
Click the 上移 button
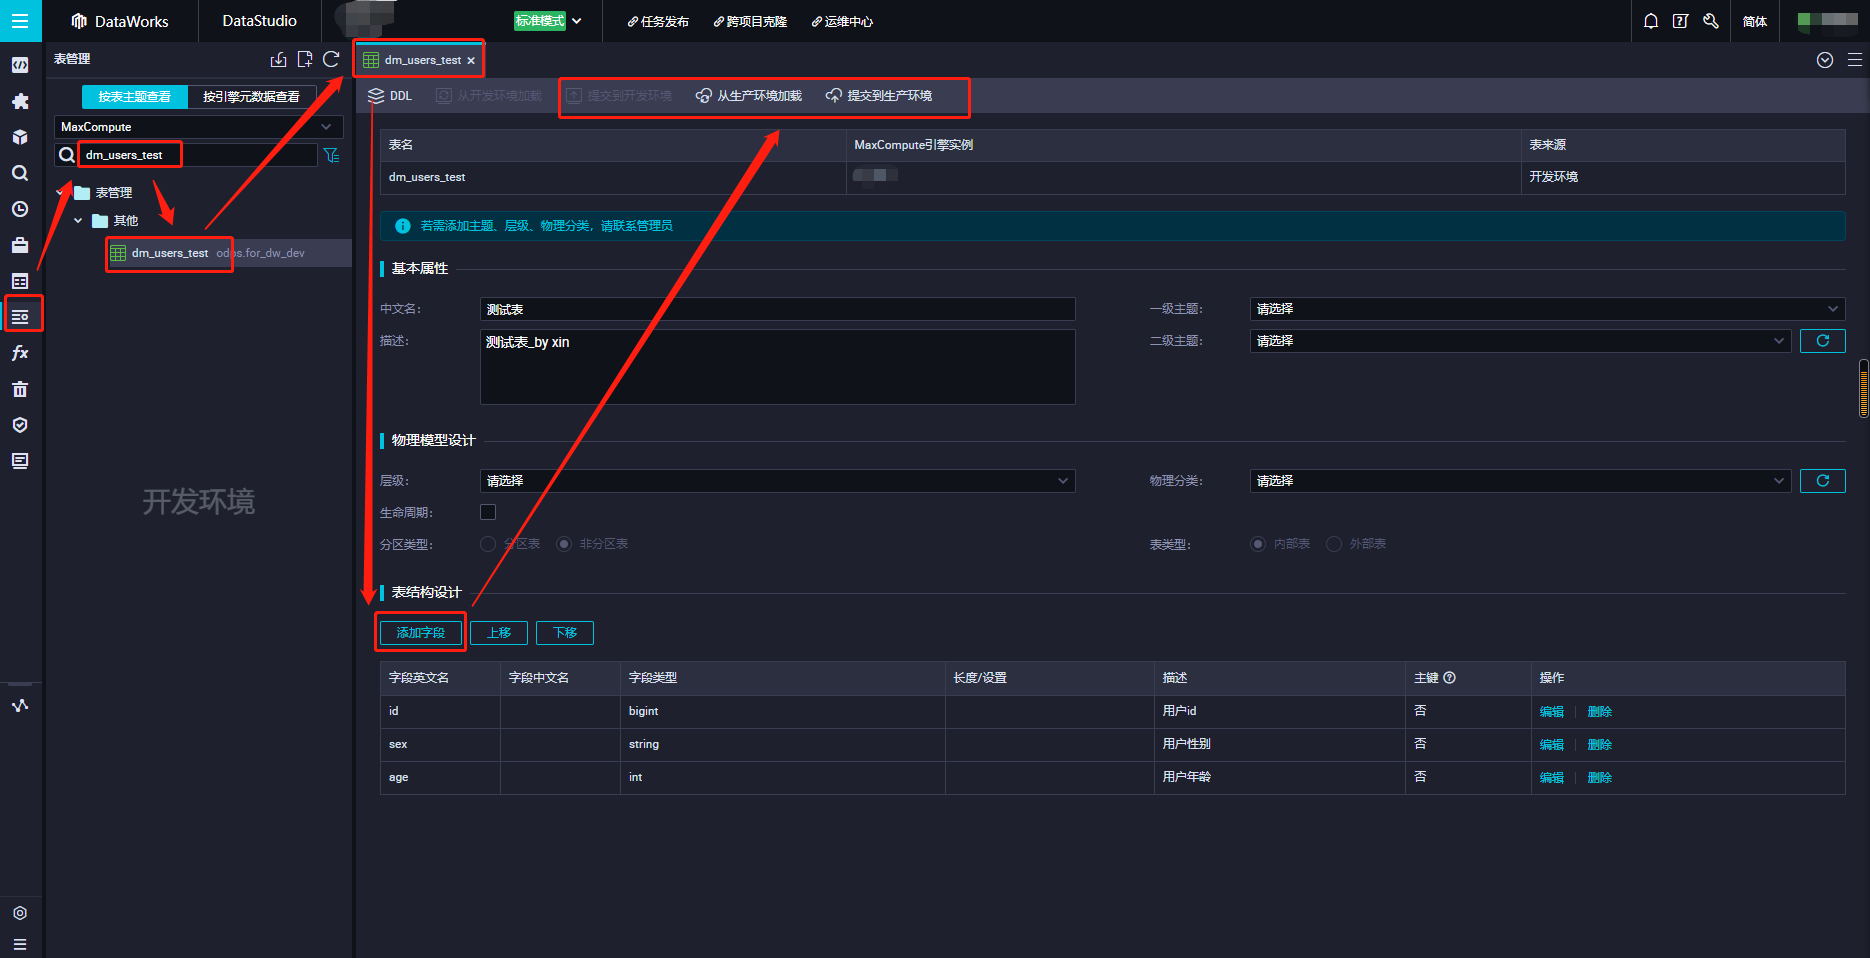pos(499,633)
